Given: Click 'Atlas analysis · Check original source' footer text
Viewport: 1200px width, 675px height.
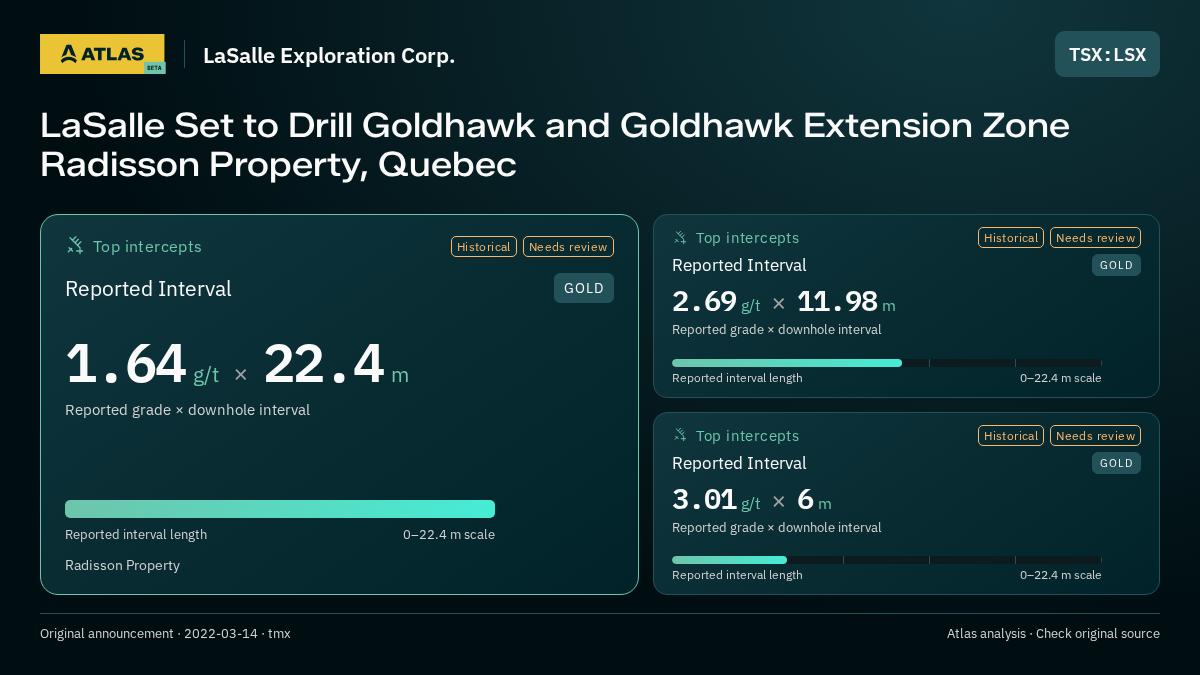Looking at the screenshot, I should (x=1053, y=634).
